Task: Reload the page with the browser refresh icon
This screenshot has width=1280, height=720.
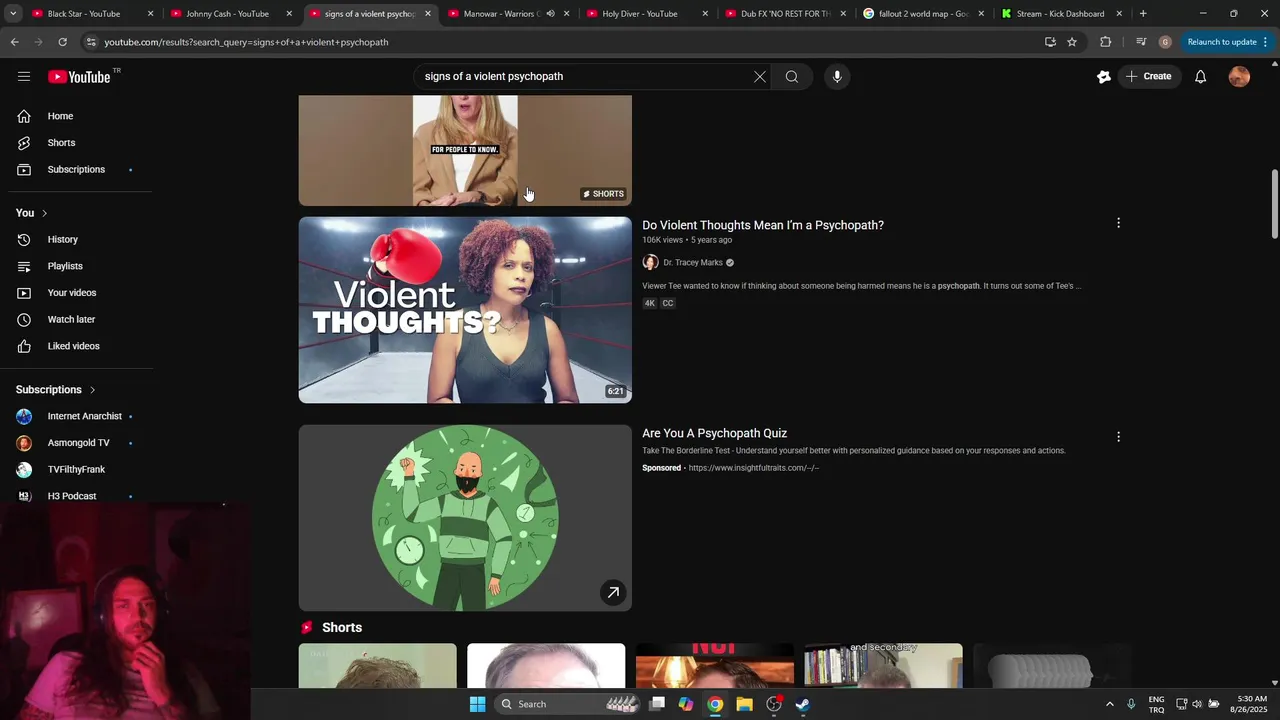Action: 62,42
